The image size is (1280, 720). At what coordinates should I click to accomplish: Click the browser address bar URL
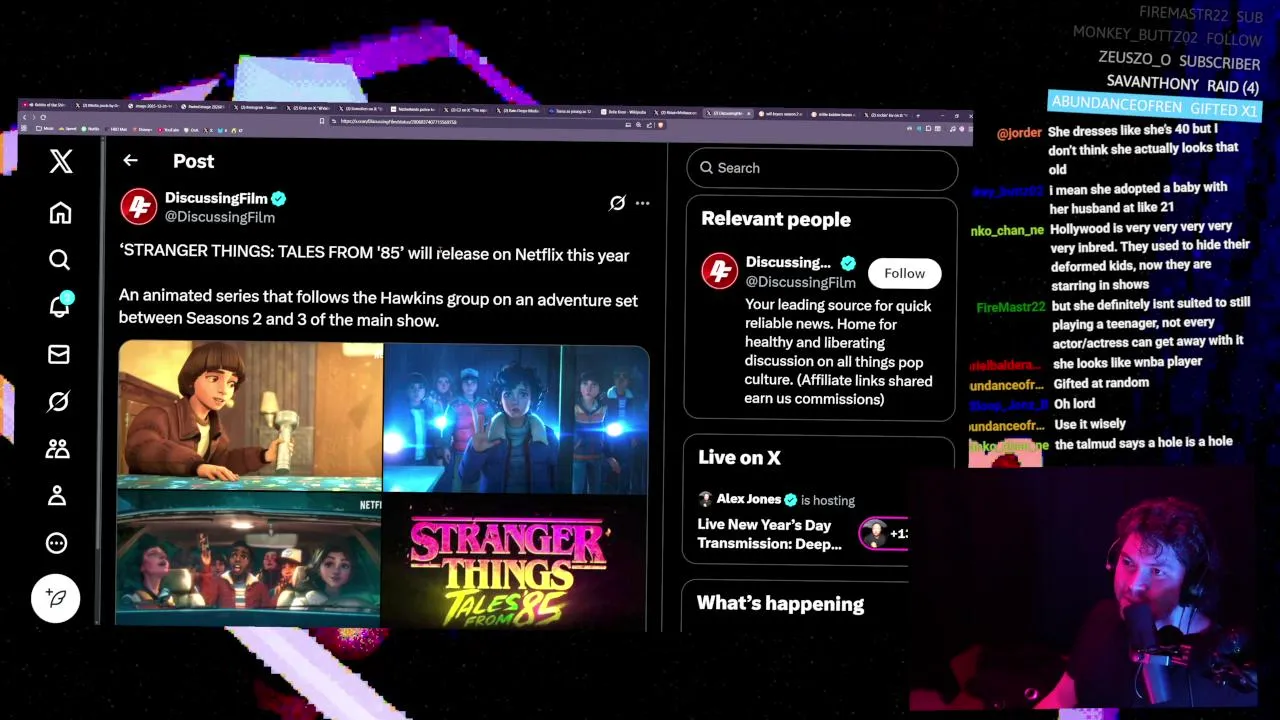(398, 122)
